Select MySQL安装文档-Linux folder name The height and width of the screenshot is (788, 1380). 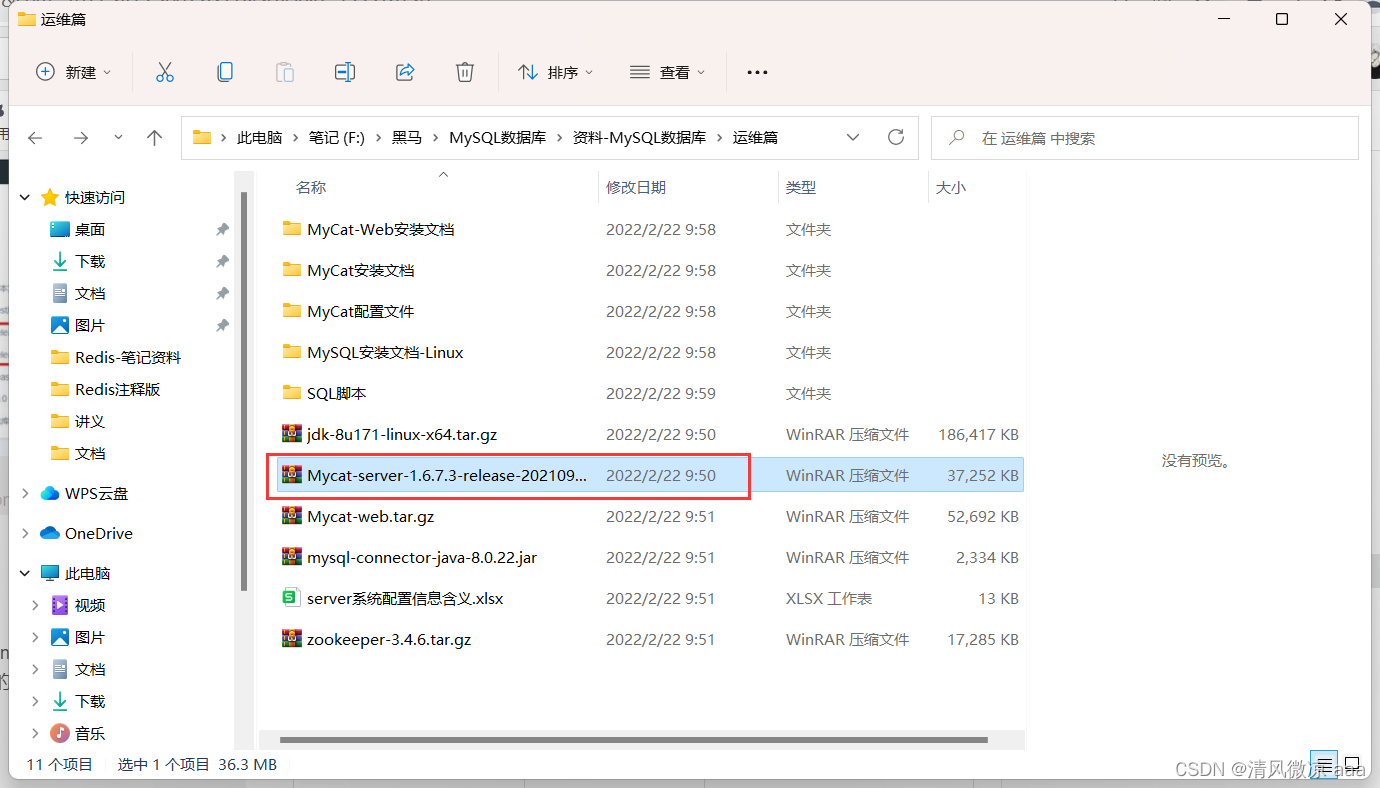[x=385, y=352]
